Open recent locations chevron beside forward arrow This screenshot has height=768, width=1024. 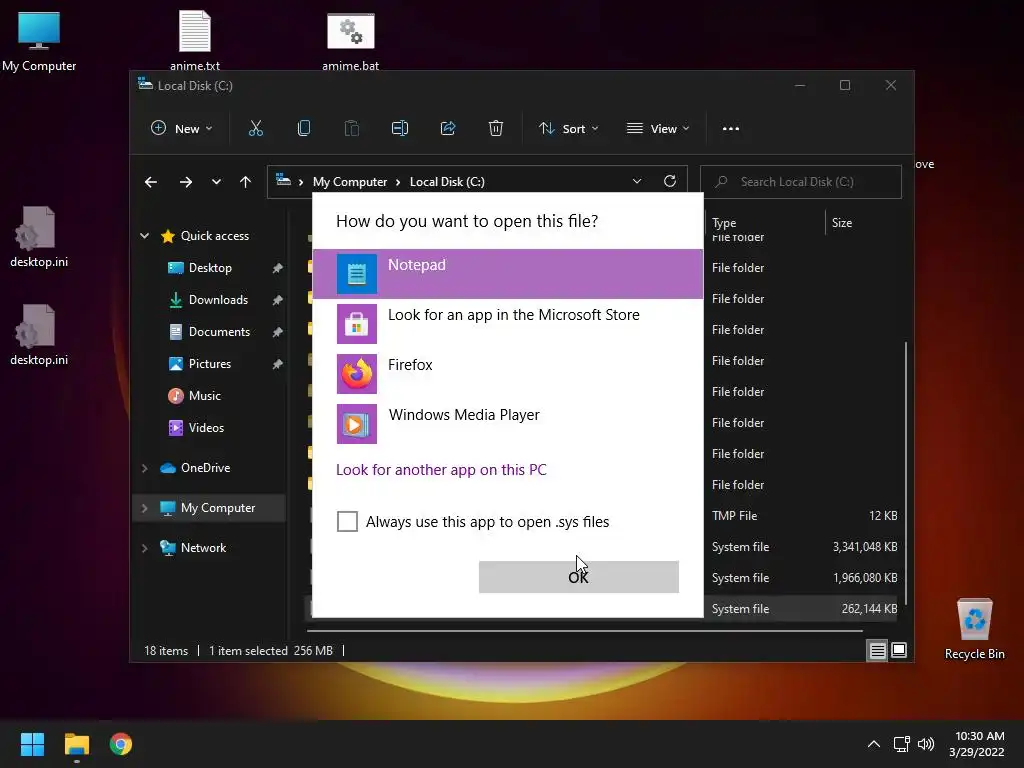coord(216,182)
